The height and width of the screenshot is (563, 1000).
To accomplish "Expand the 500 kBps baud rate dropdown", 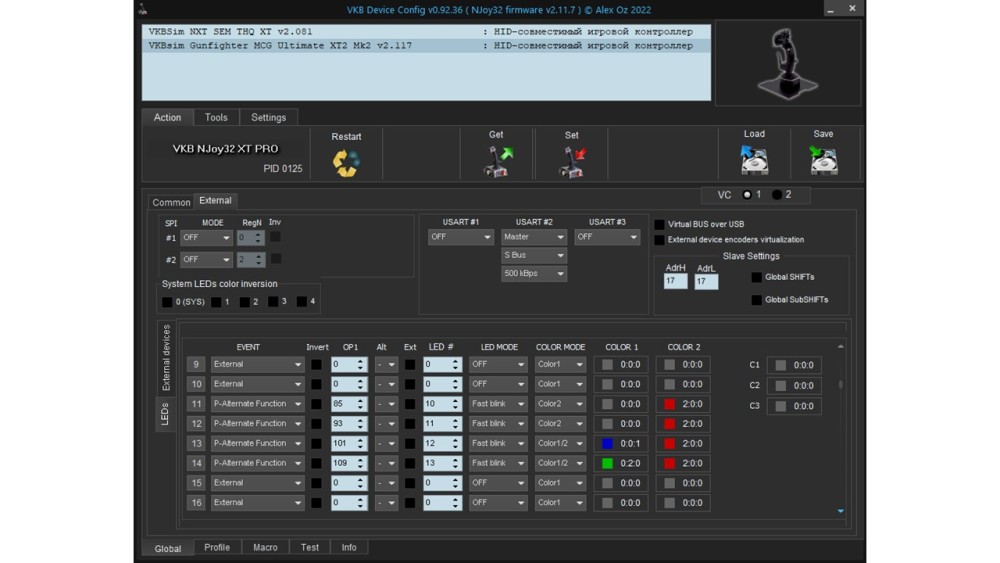I will [x=534, y=274].
